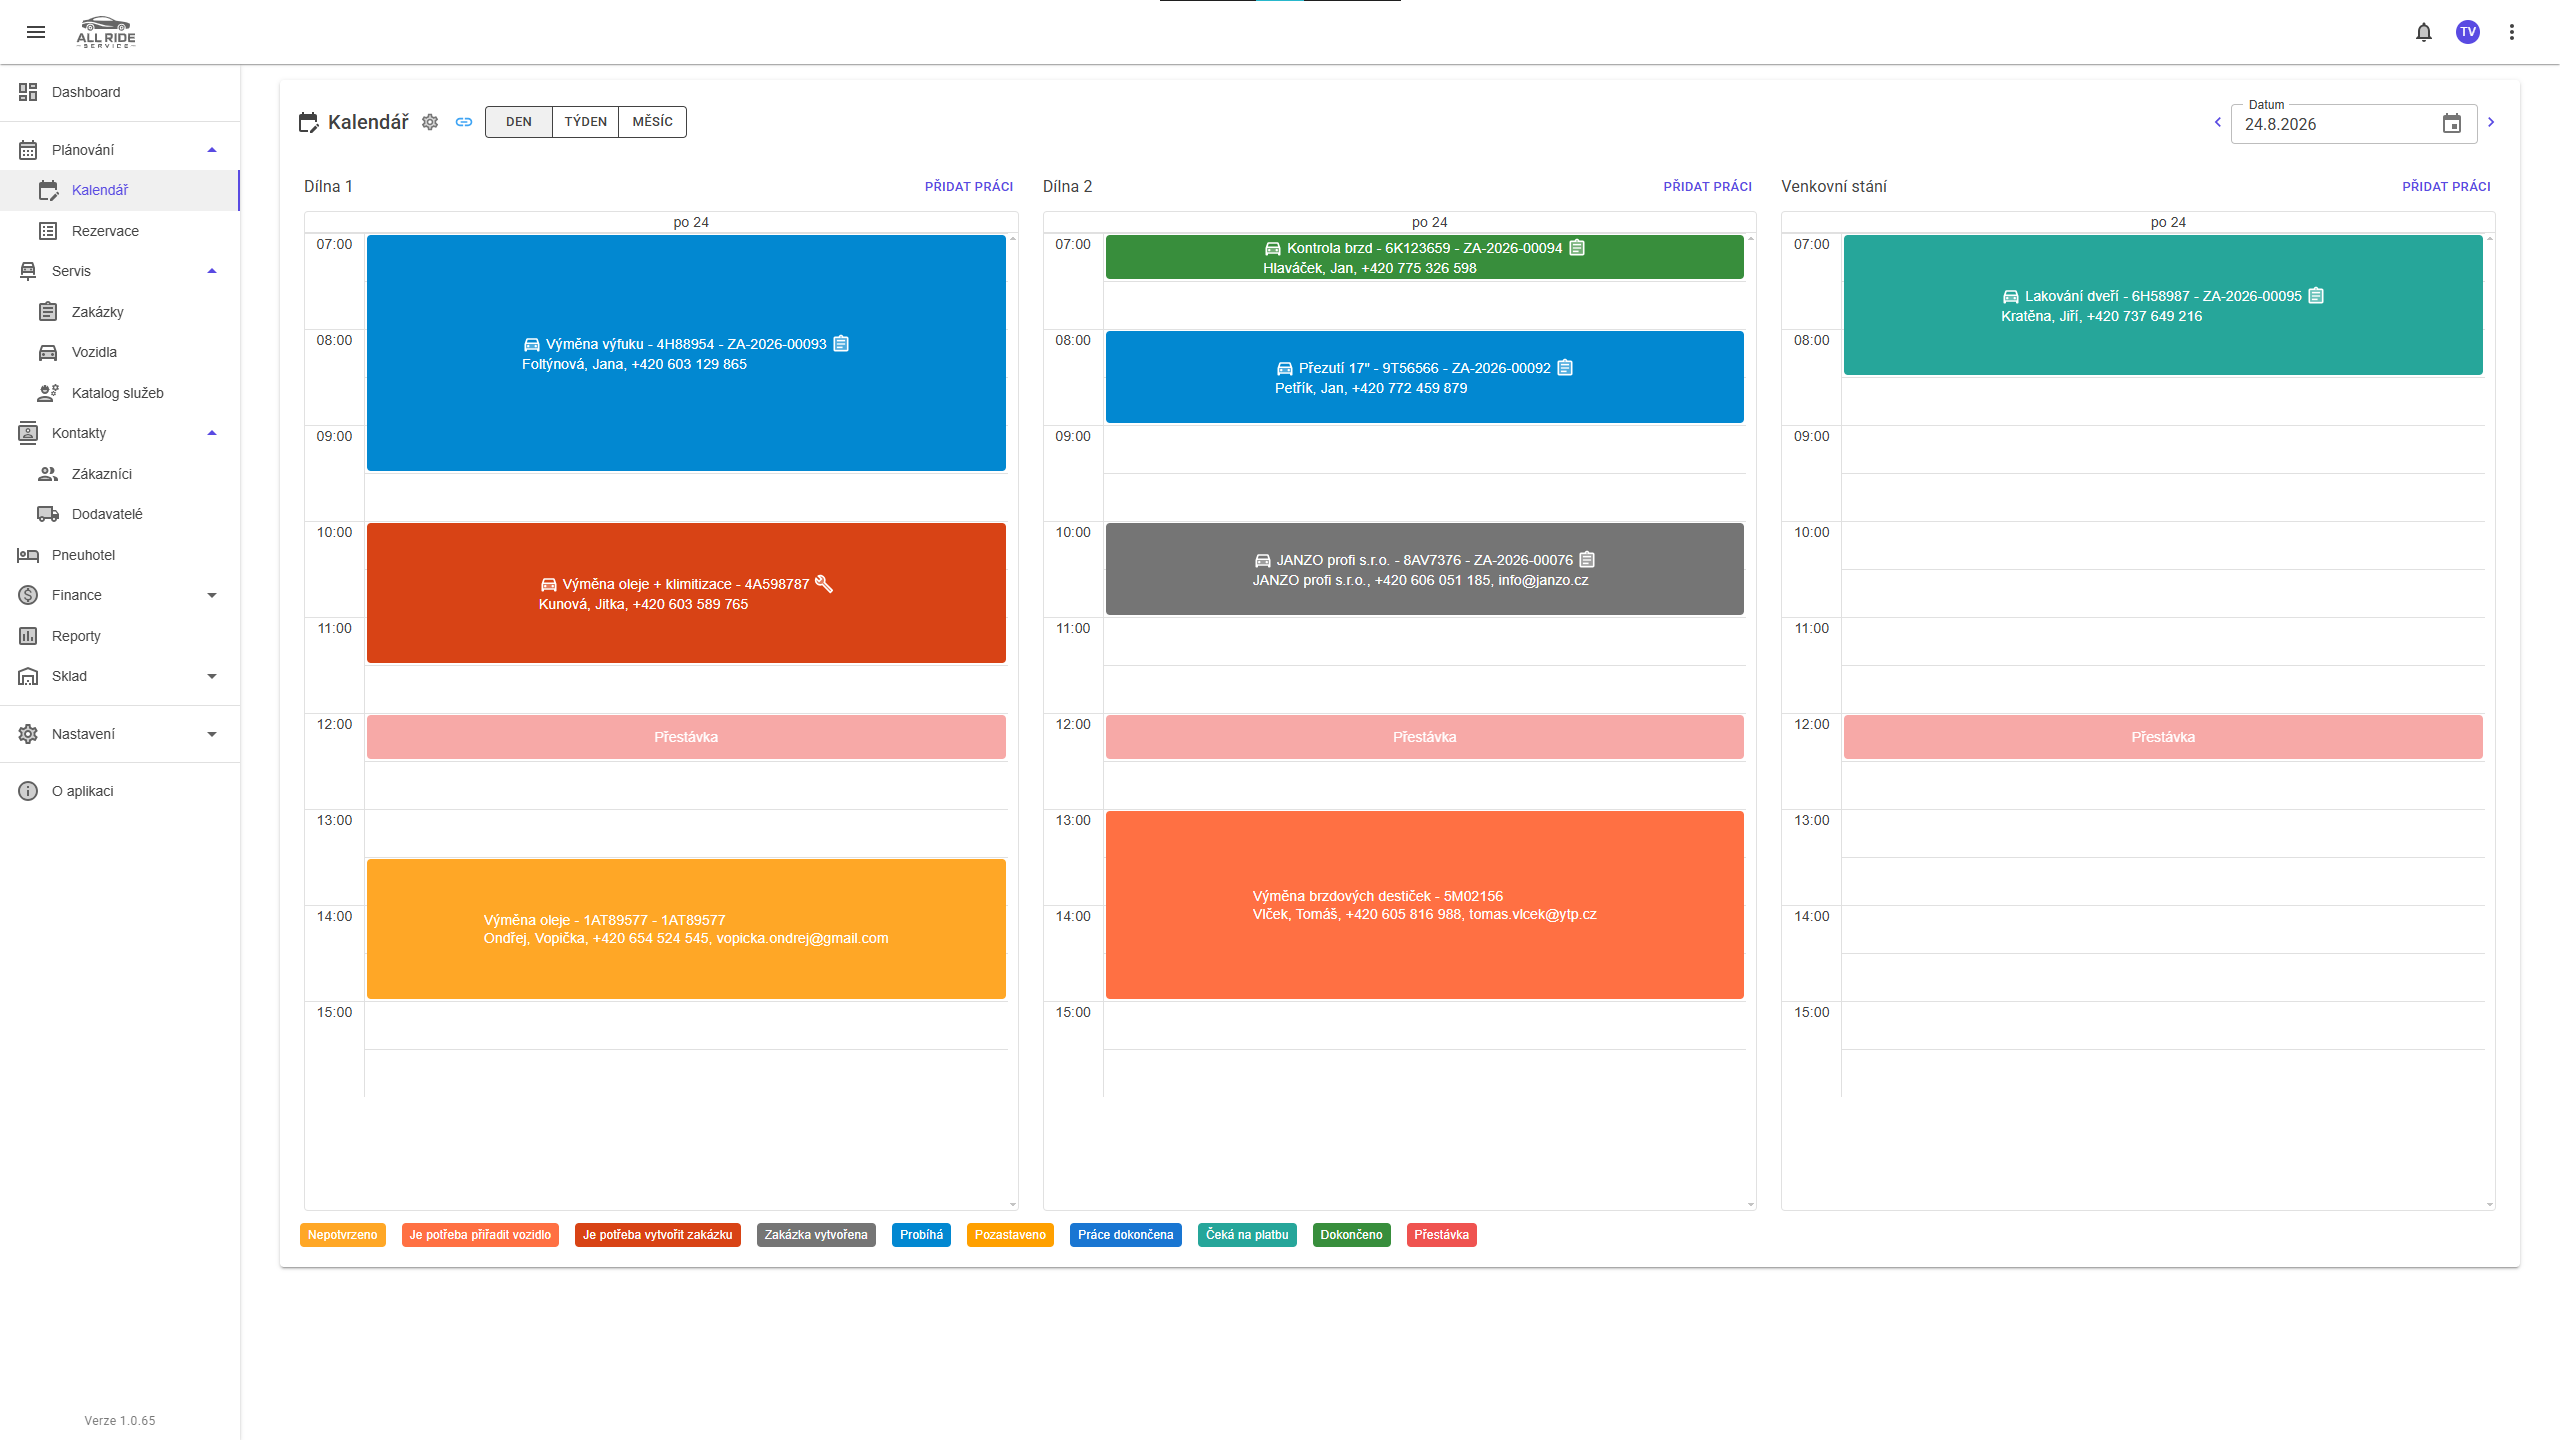Open Reporty in sidebar
Viewport: 2560px width, 1440px height.
pyautogui.click(x=120, y=636)
